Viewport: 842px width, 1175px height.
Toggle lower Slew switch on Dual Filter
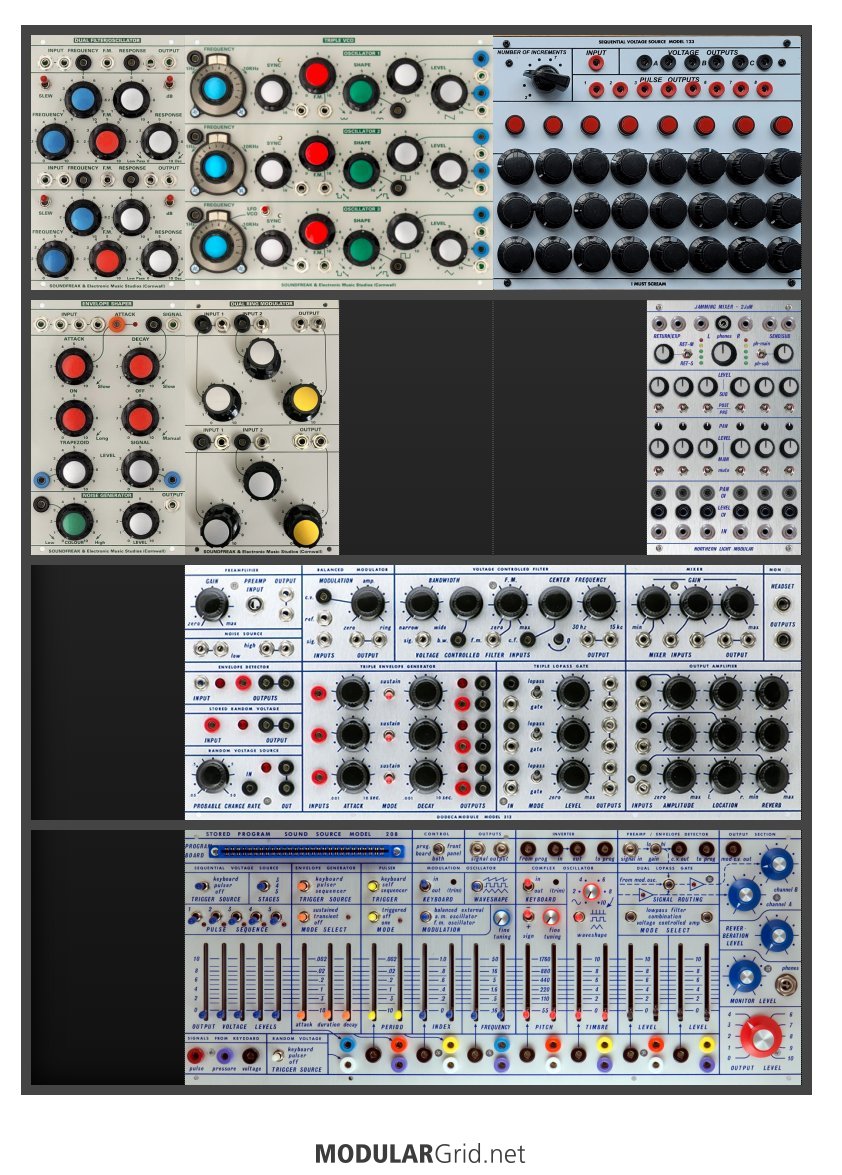click(46, 201)
